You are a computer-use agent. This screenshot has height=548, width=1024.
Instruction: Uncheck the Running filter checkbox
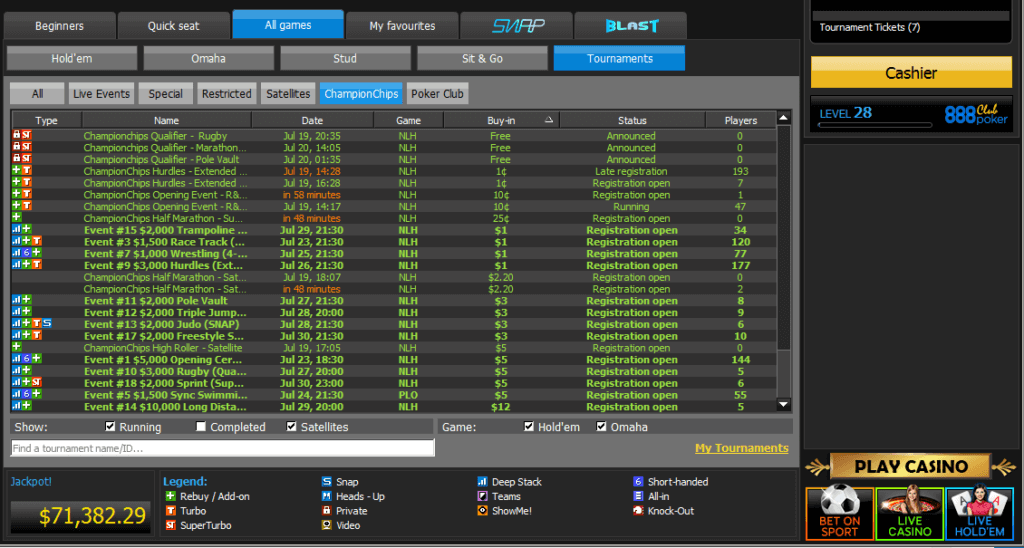pos(111,427)
